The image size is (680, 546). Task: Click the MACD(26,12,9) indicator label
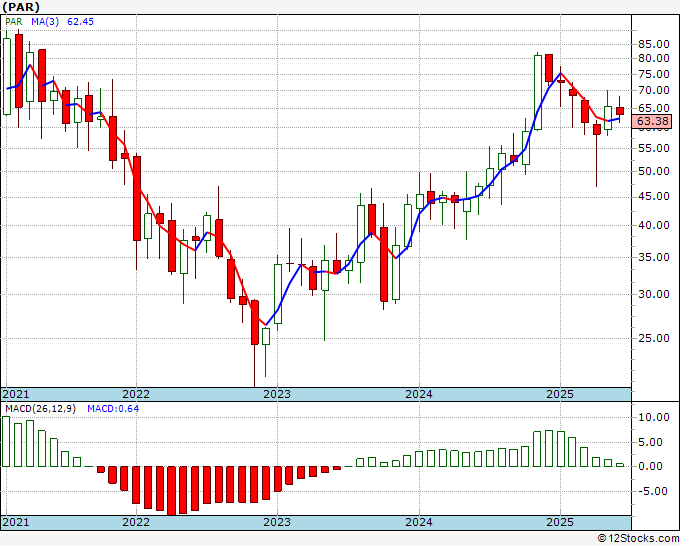coord(40,409)
